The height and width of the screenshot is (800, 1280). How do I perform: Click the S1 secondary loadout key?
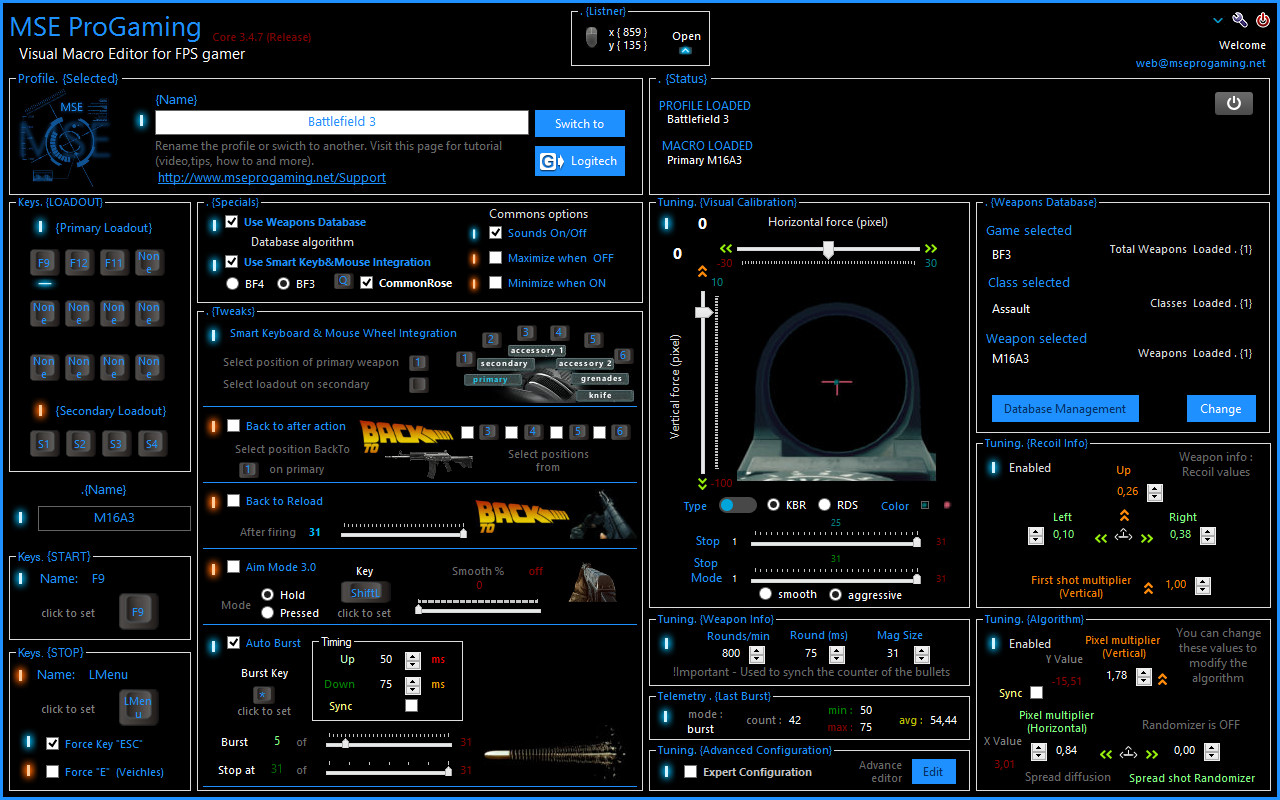[44, 443]
